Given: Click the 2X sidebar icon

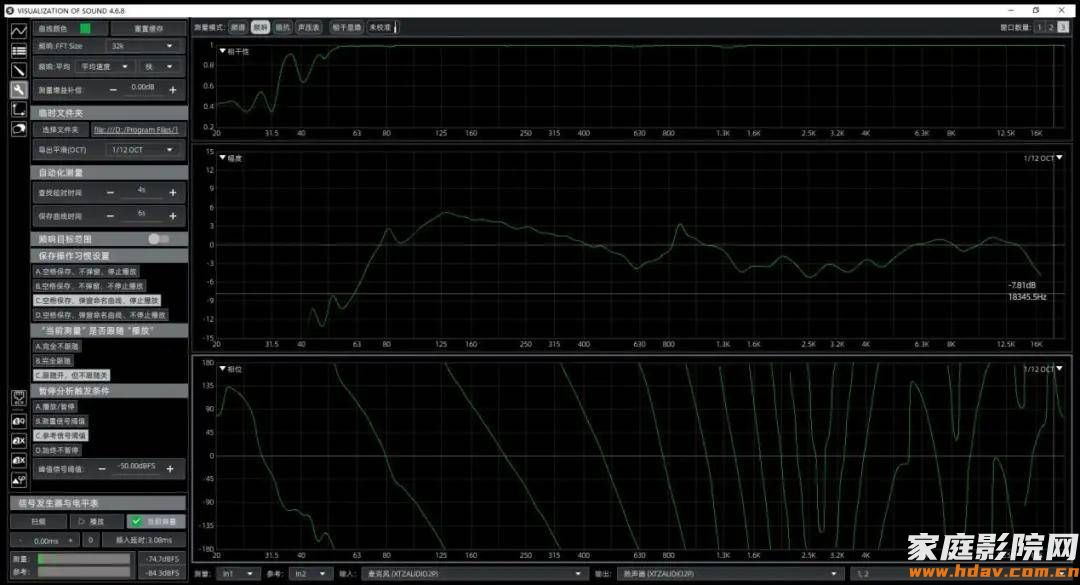Looking at the screenshot, I should (18, 440).
